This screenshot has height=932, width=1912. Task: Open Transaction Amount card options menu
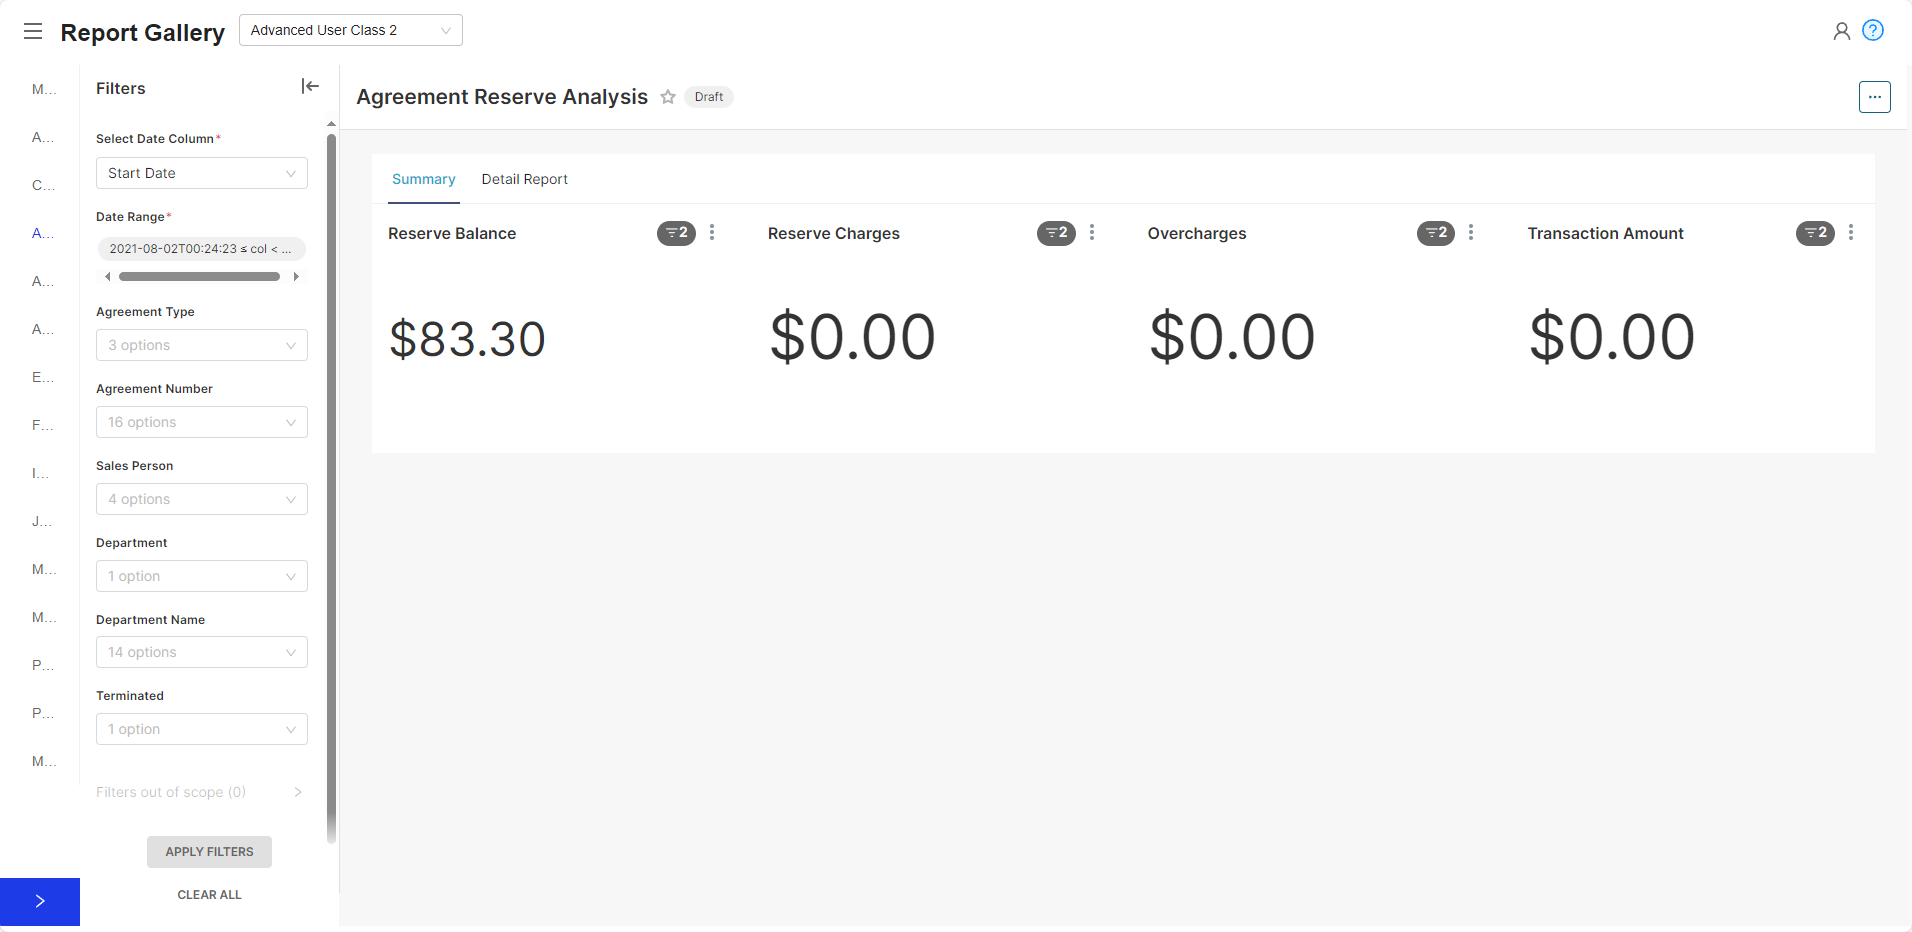tap(1851, 233)
